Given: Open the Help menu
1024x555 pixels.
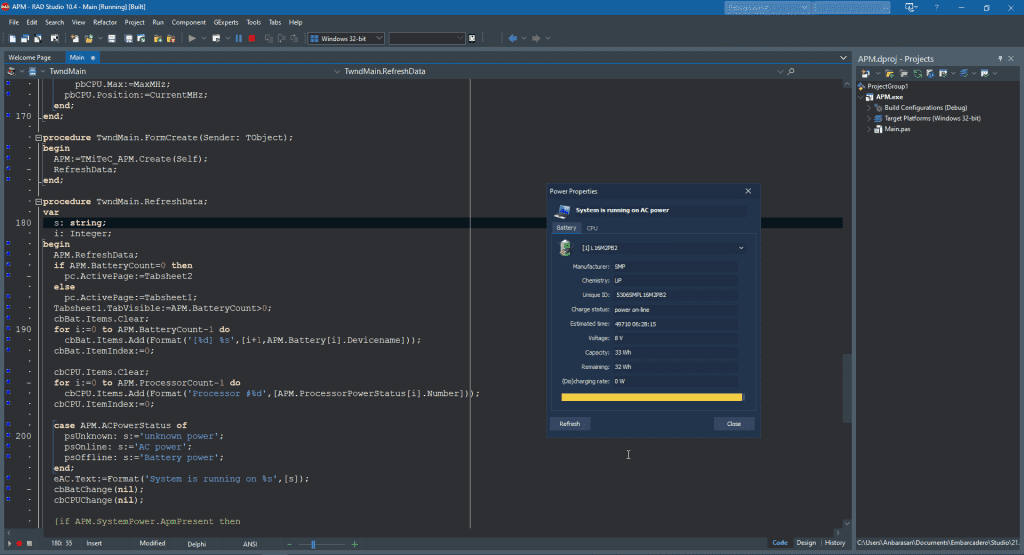Looking at the screenshot, I should (x=296, y=22).
